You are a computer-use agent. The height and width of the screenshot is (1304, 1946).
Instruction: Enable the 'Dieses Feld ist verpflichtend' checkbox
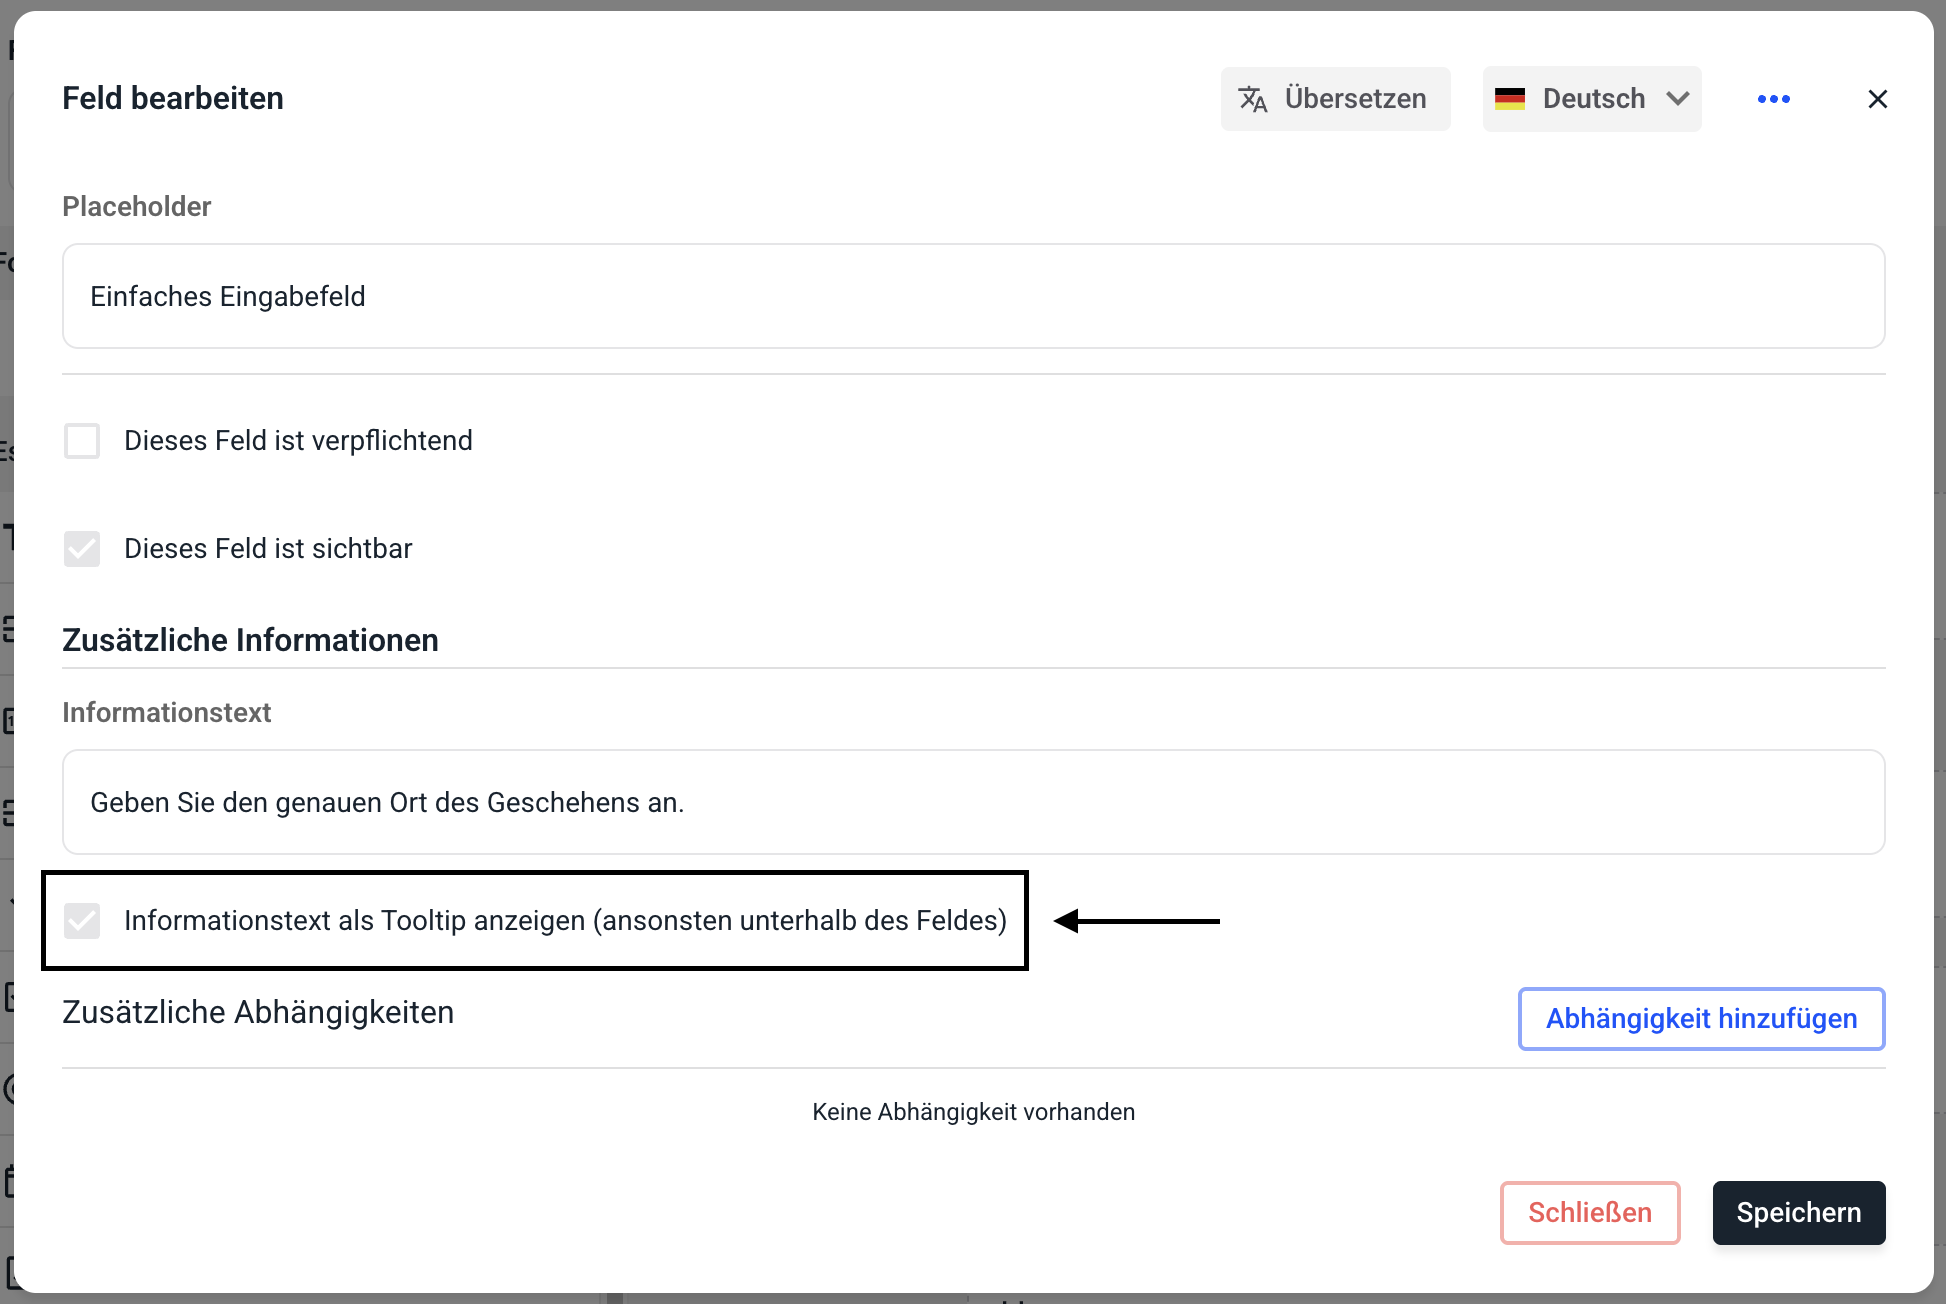(82, 441)
